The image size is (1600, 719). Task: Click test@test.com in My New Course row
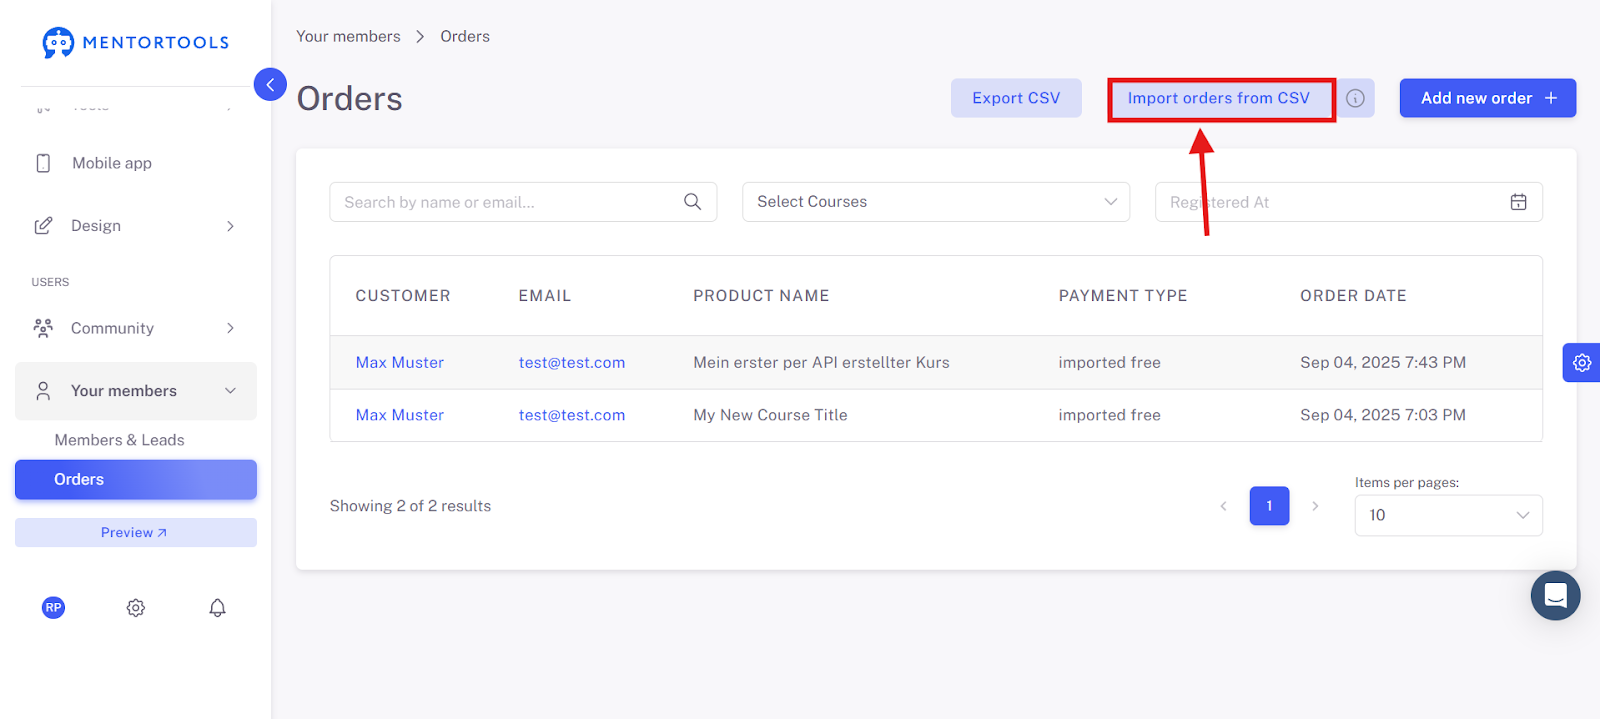(572, 415)
